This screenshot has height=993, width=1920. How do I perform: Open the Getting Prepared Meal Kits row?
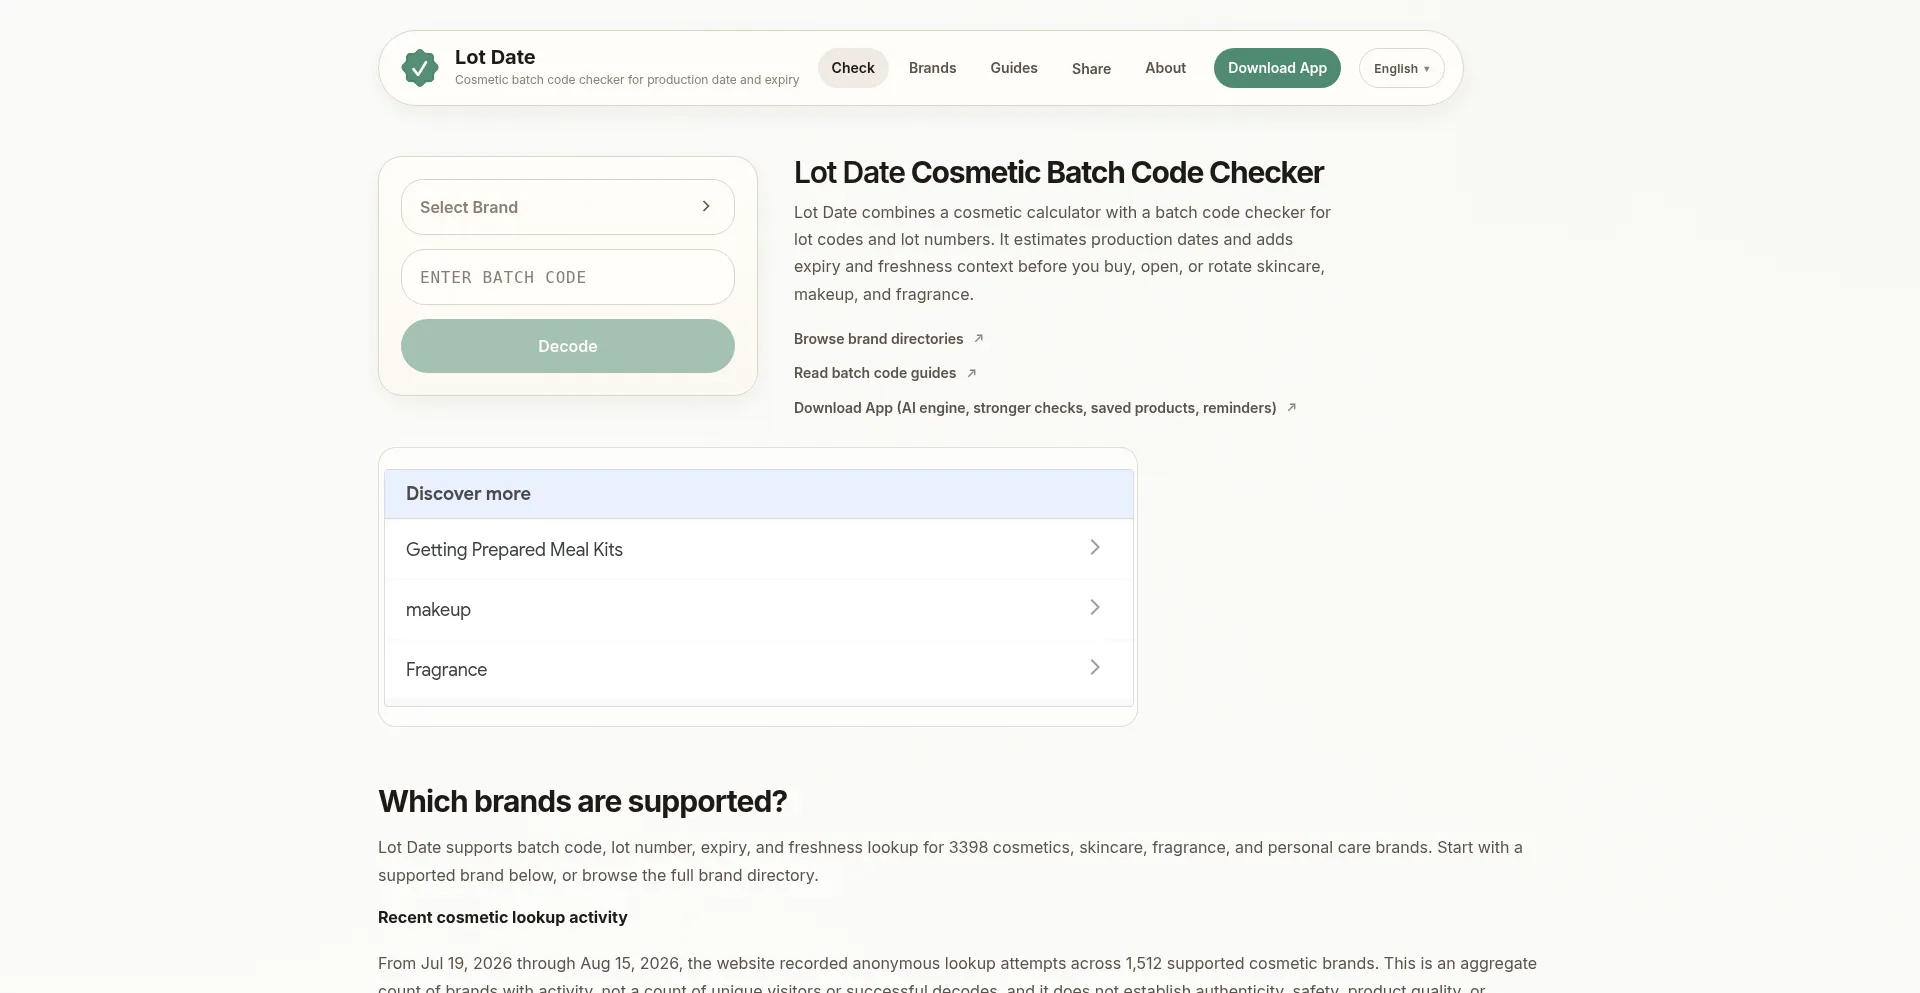pos(759,549)
